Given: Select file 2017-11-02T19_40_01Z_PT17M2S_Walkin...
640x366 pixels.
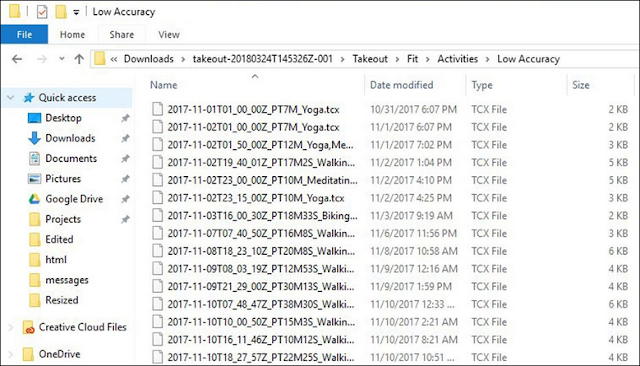Looking at the screenshot, I should click(261, 163).
